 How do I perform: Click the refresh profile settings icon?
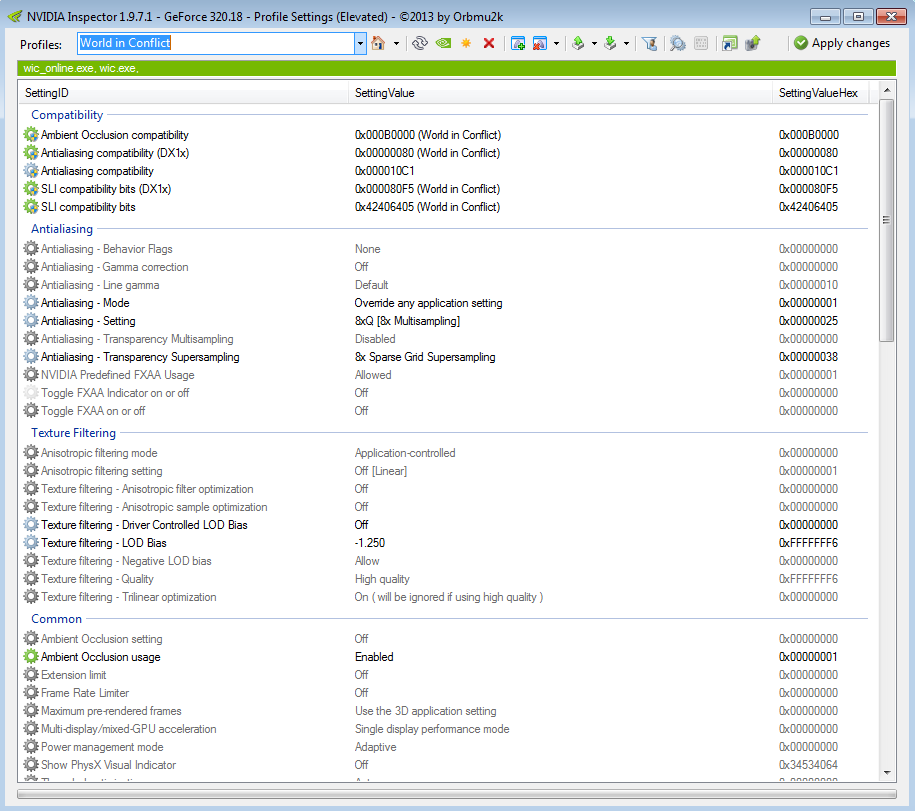point(420,43)
